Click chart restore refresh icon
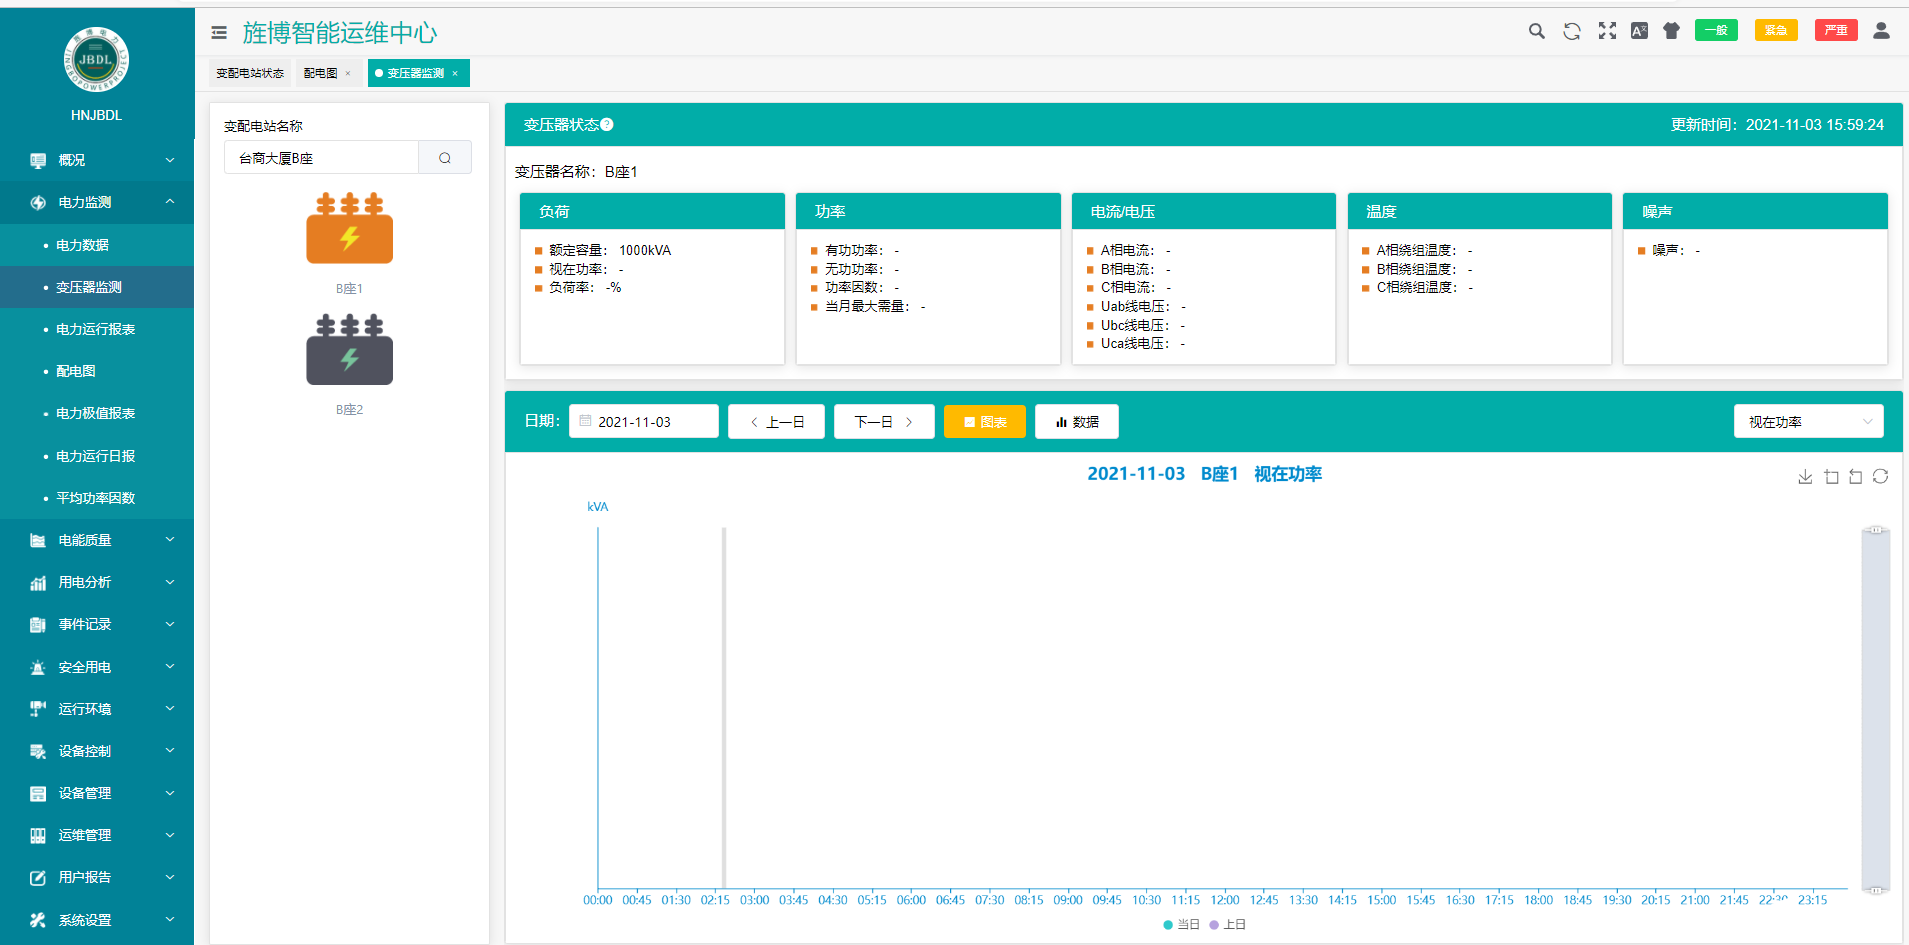This screenshot has width=1909, height=945. point(1880,477)
